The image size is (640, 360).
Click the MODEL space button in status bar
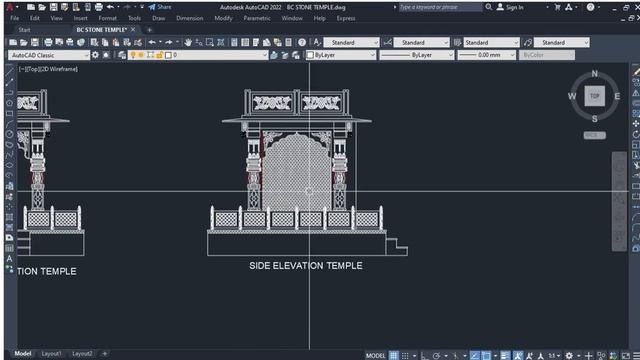pos(376,356)
